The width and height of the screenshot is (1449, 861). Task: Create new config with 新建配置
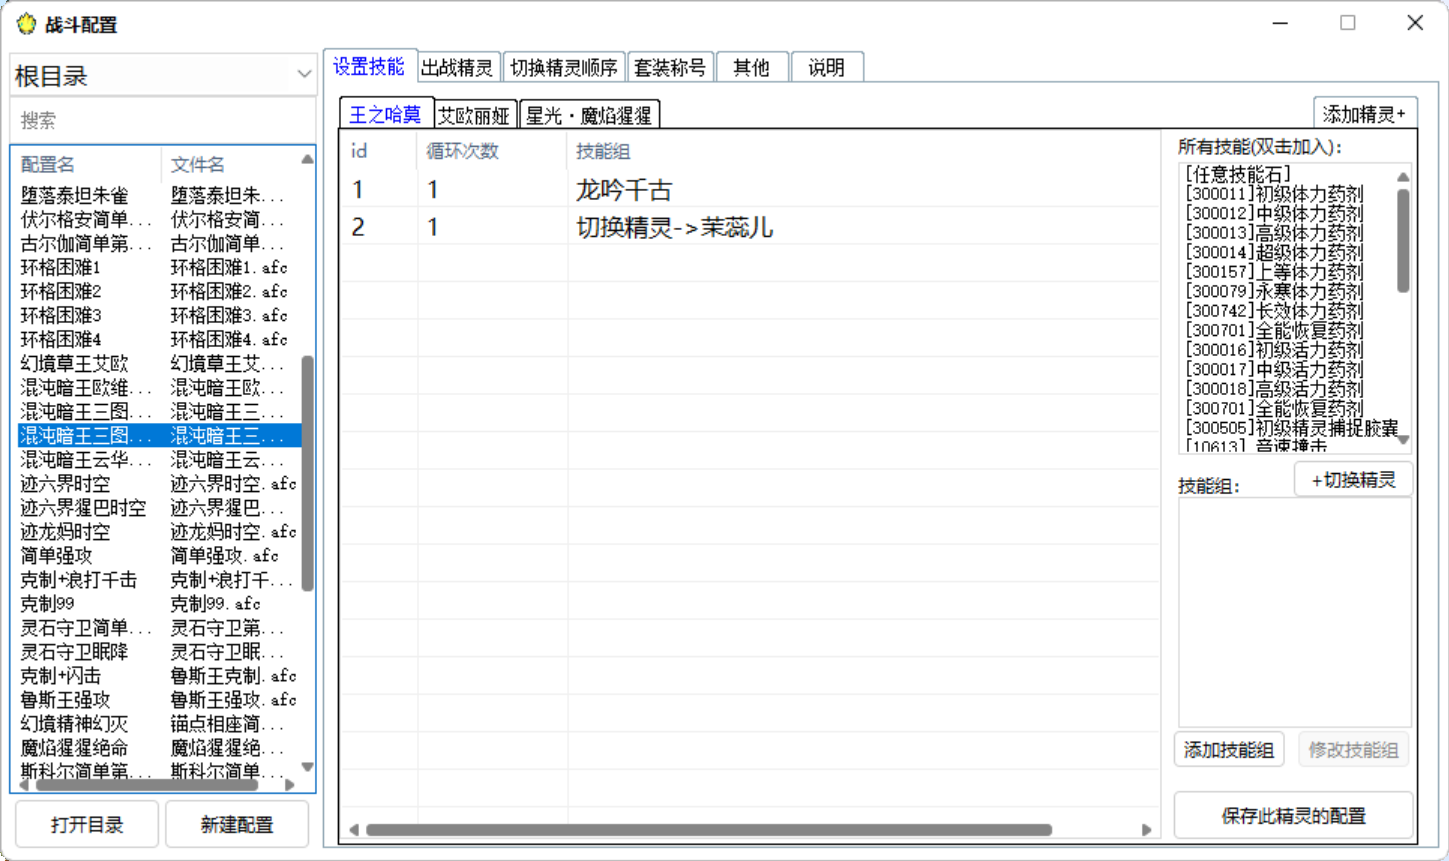click(x=237, y=825)
